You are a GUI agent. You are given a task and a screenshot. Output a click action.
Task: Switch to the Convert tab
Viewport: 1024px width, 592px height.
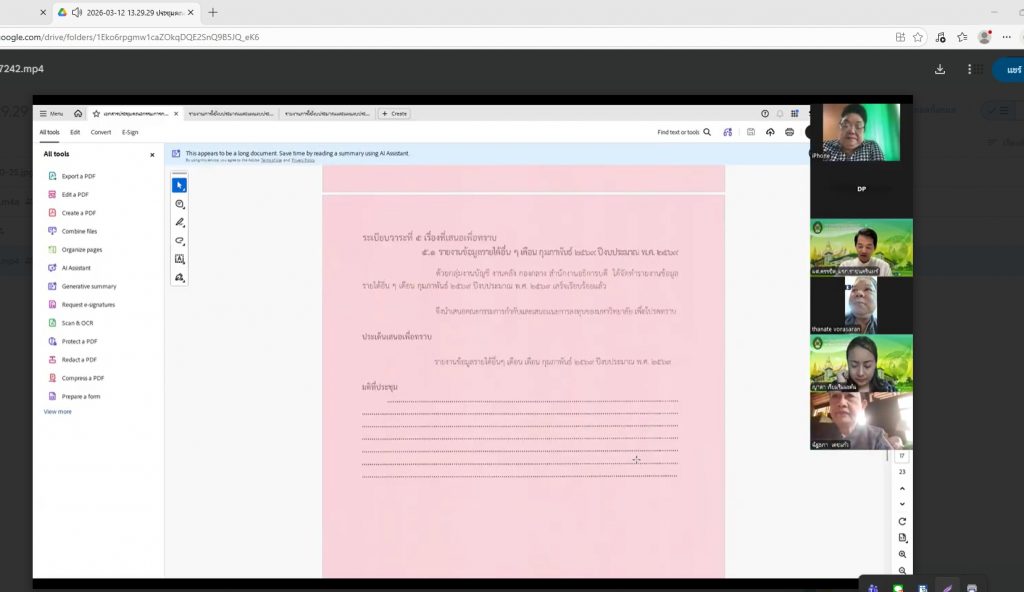point(101,132)
